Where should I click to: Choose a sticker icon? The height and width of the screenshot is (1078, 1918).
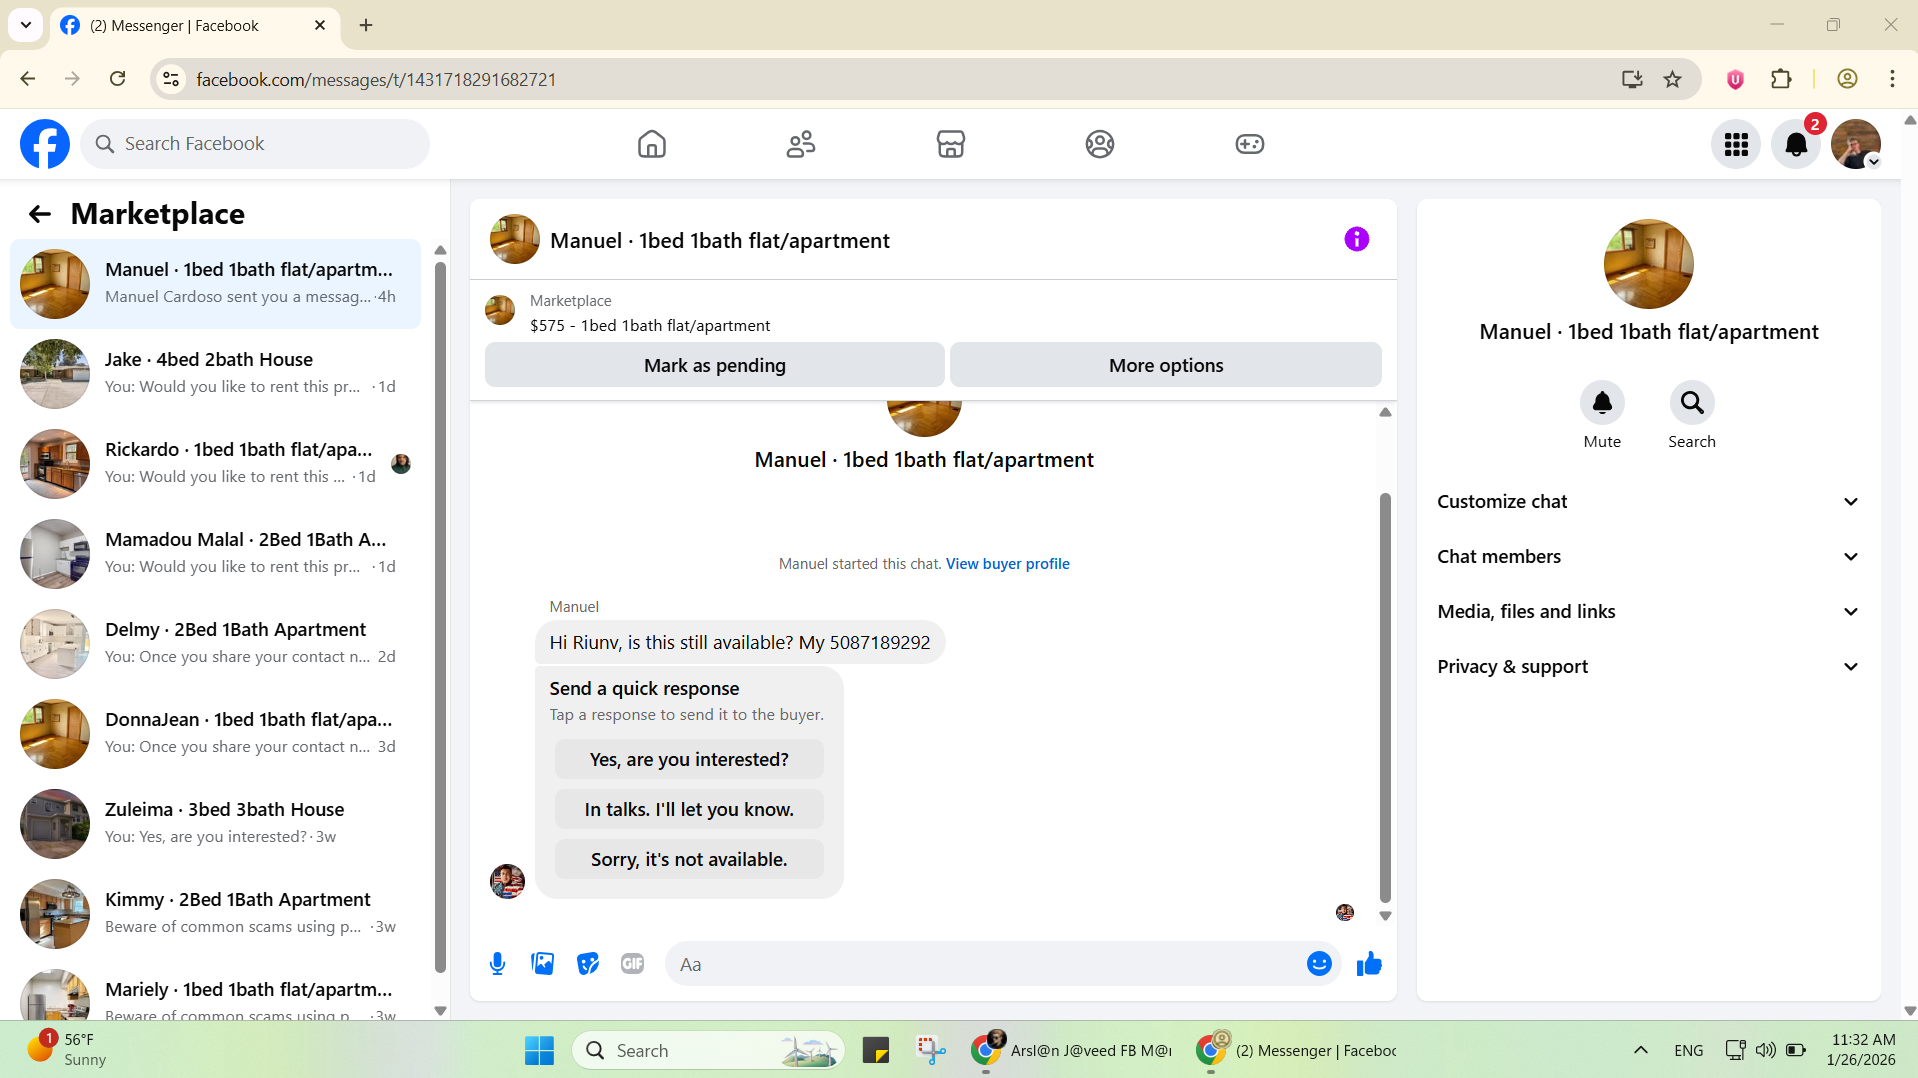tap(588, 964)
